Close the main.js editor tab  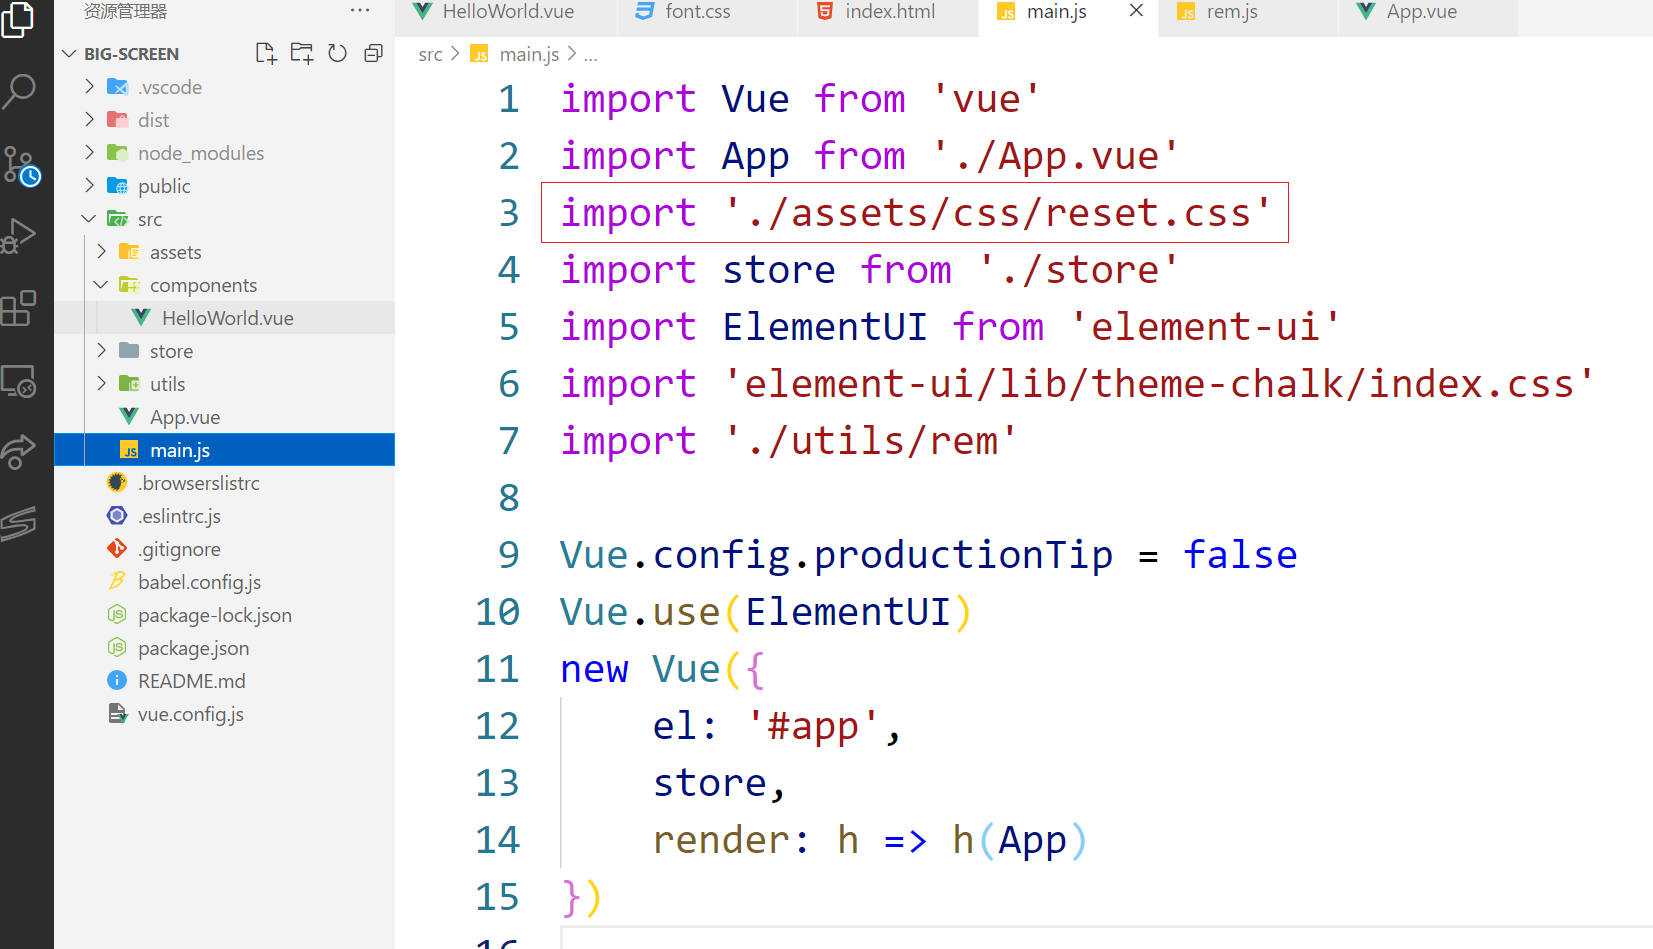(x=1136, y=11)
